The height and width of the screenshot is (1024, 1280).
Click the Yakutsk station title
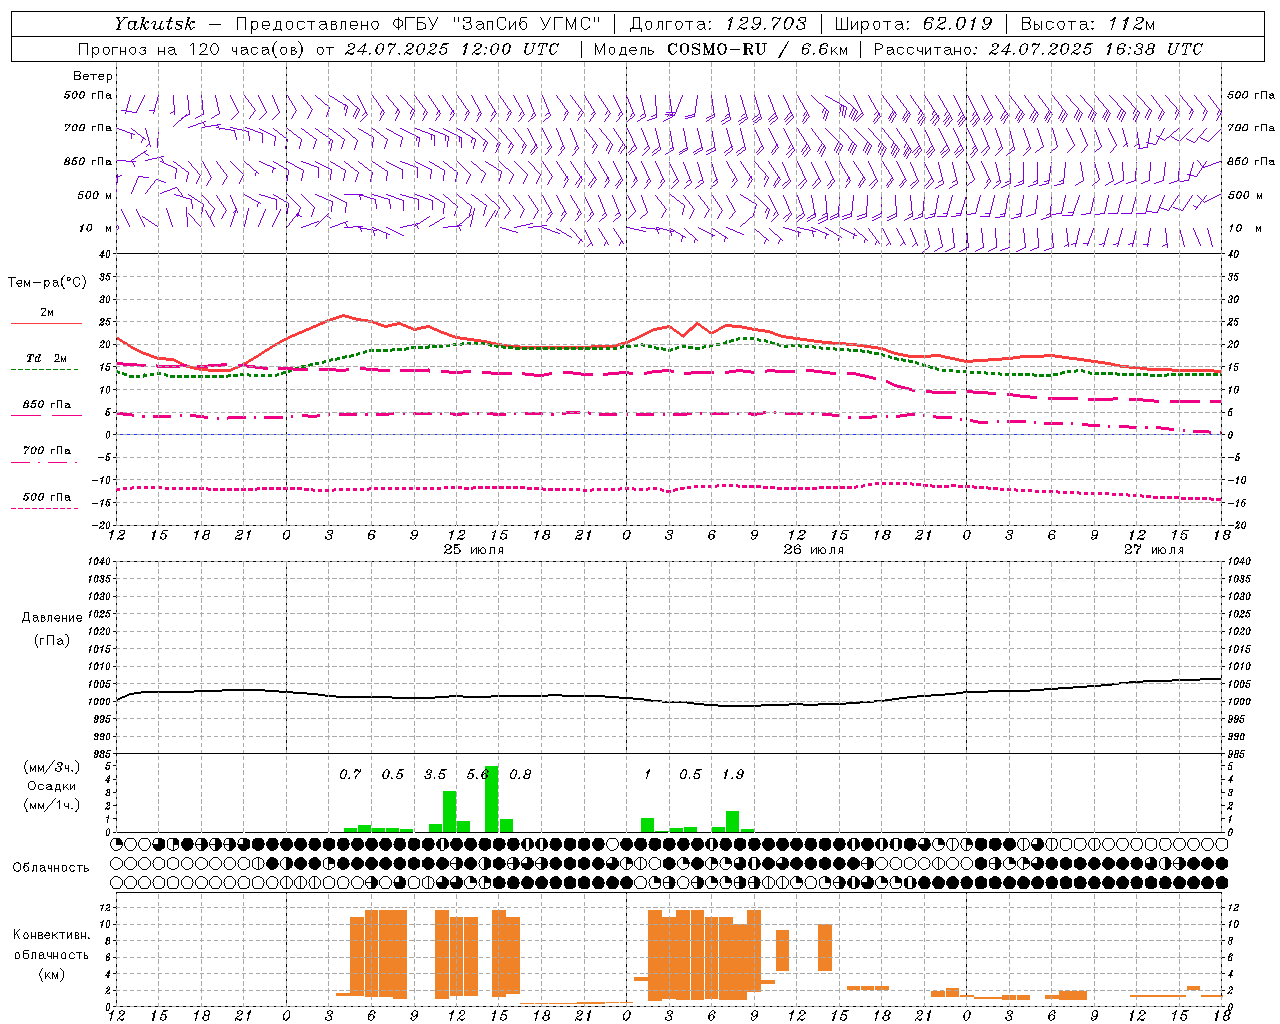pos(155,24)
